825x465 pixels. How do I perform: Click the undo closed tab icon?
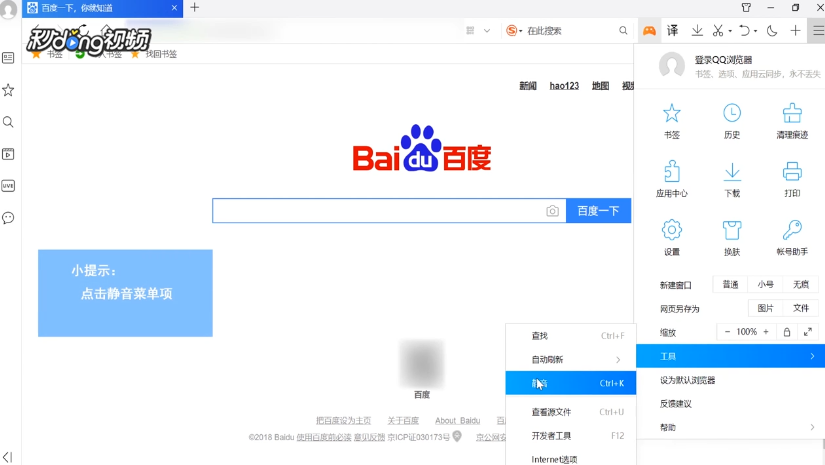pos(744,31)
